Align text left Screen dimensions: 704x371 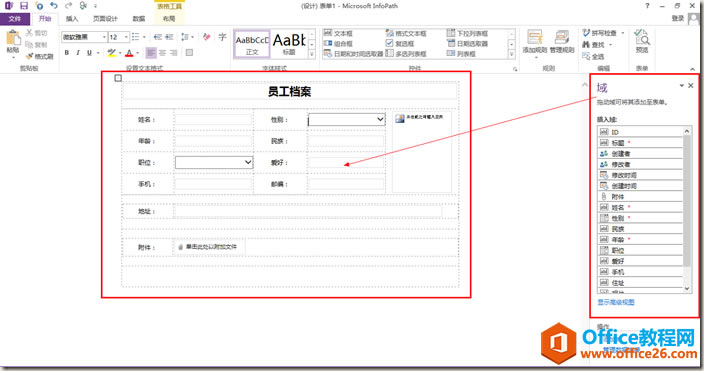tap(151, 53)
